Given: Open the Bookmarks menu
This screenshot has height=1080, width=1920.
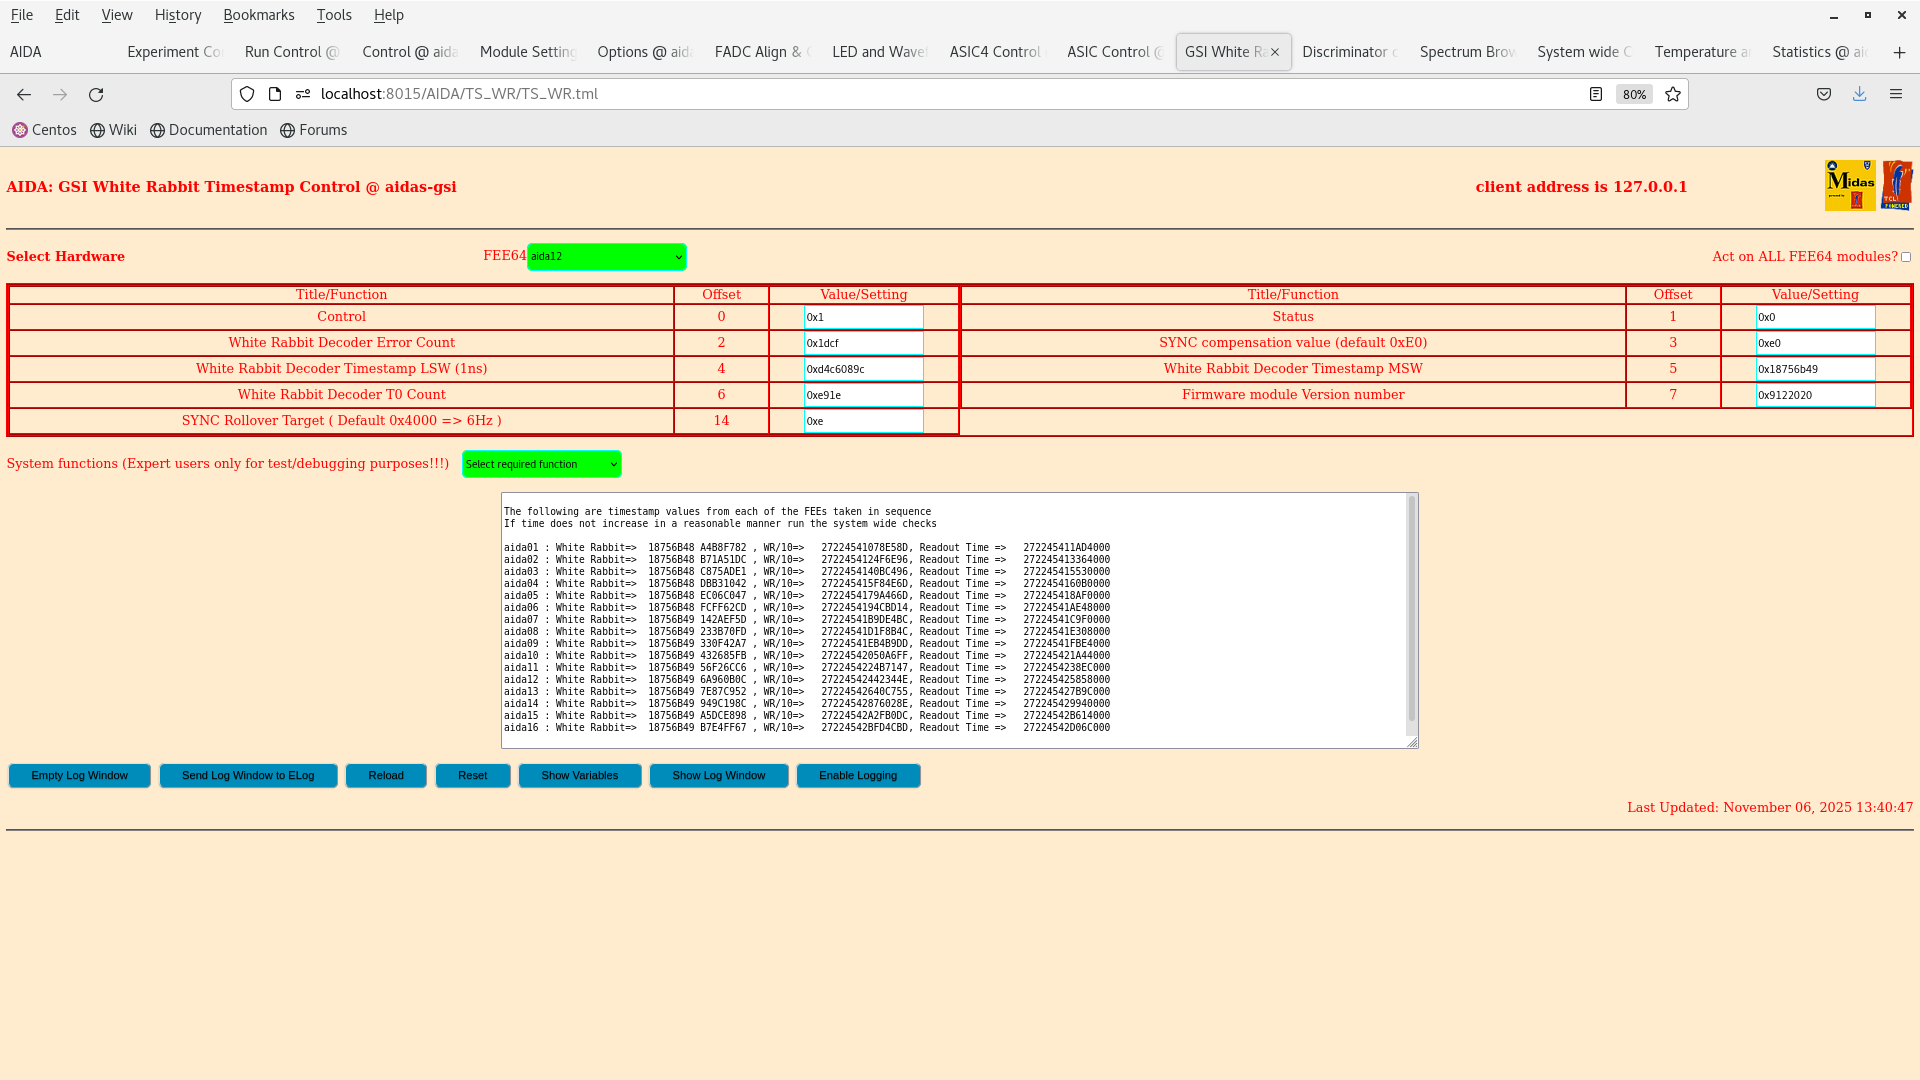Looking at the screenshot, I should click(259, 15).
